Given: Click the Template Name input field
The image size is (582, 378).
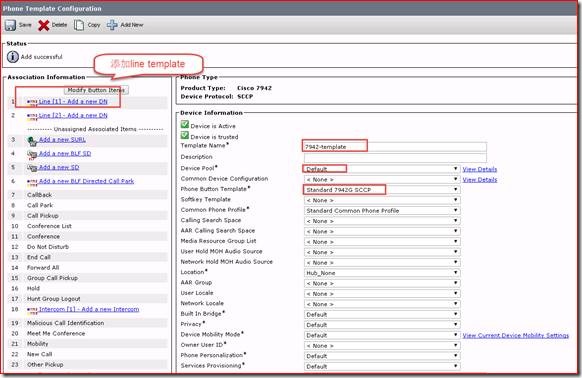Looking at the screenshot, I should pyautogui.click(x=395, y=147).
